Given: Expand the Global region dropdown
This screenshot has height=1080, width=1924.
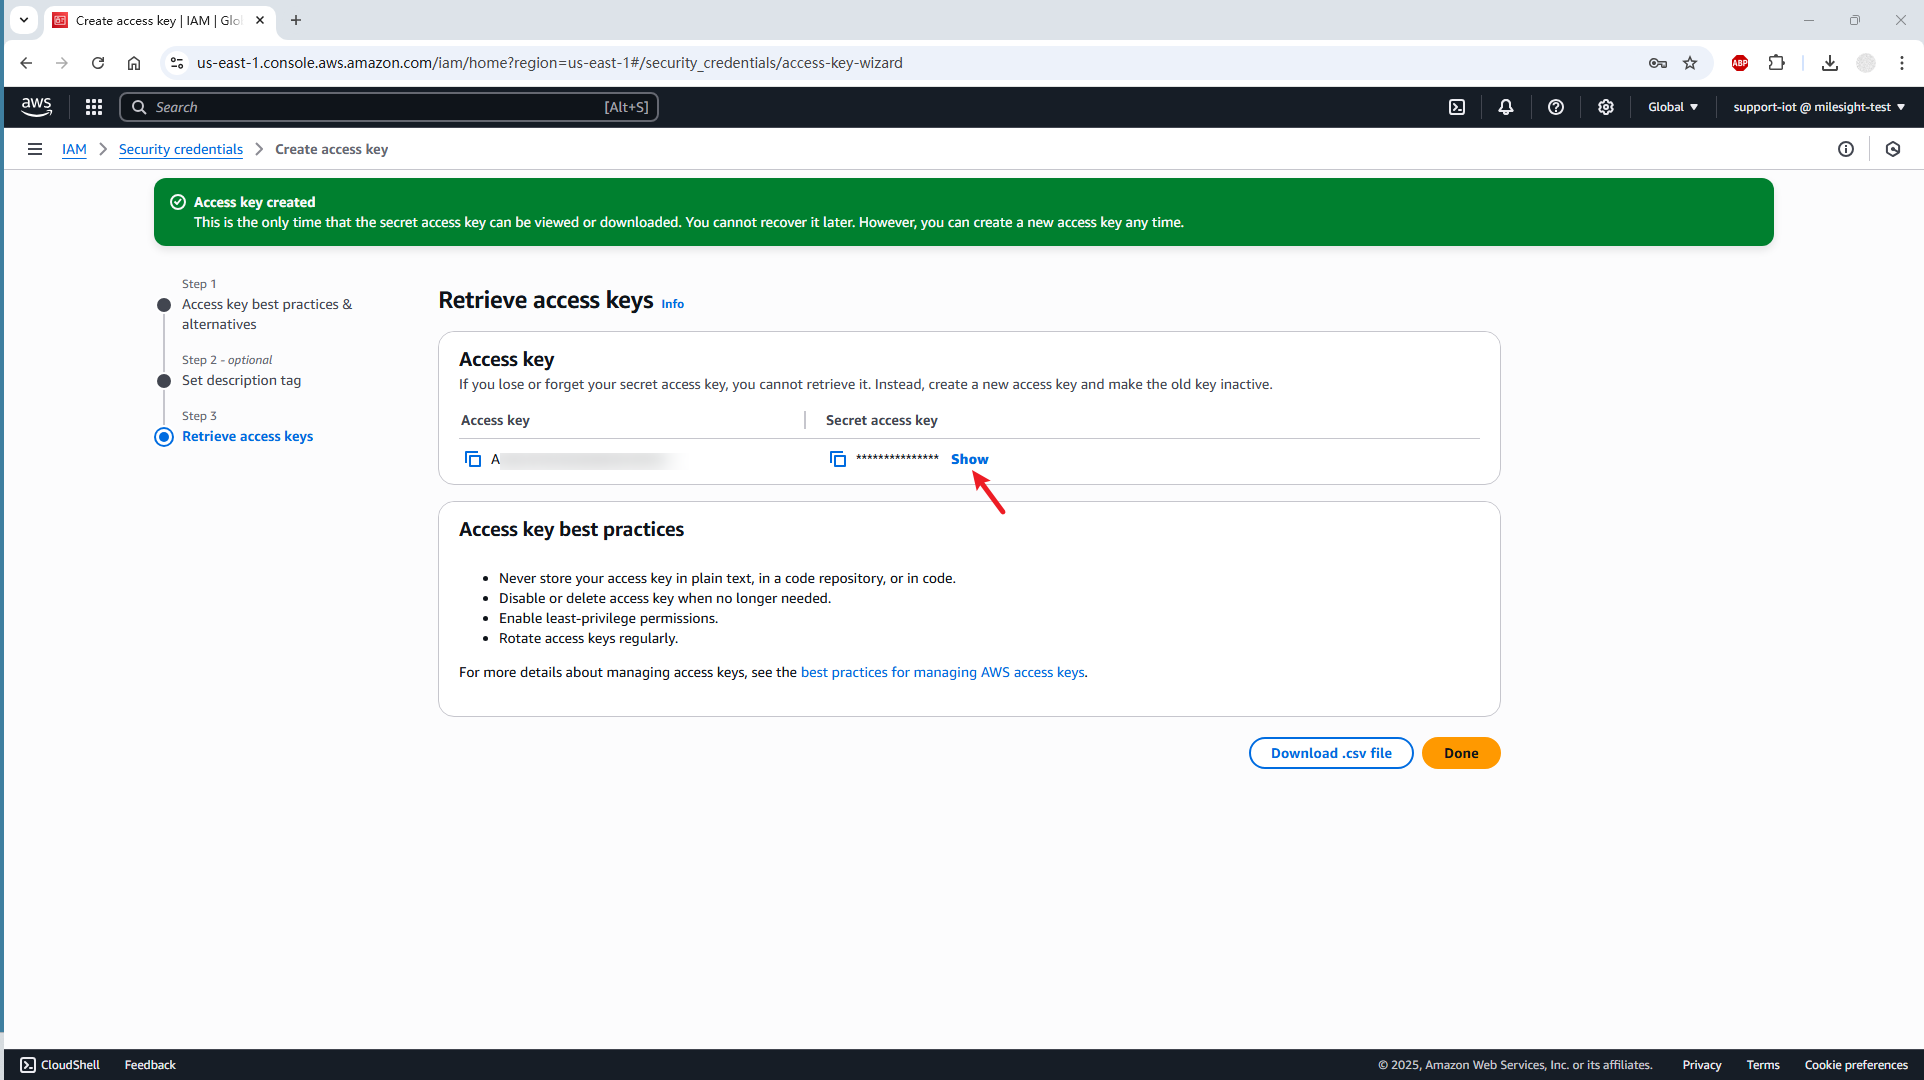Looking at the screenshot, I should click(1673, 107).
